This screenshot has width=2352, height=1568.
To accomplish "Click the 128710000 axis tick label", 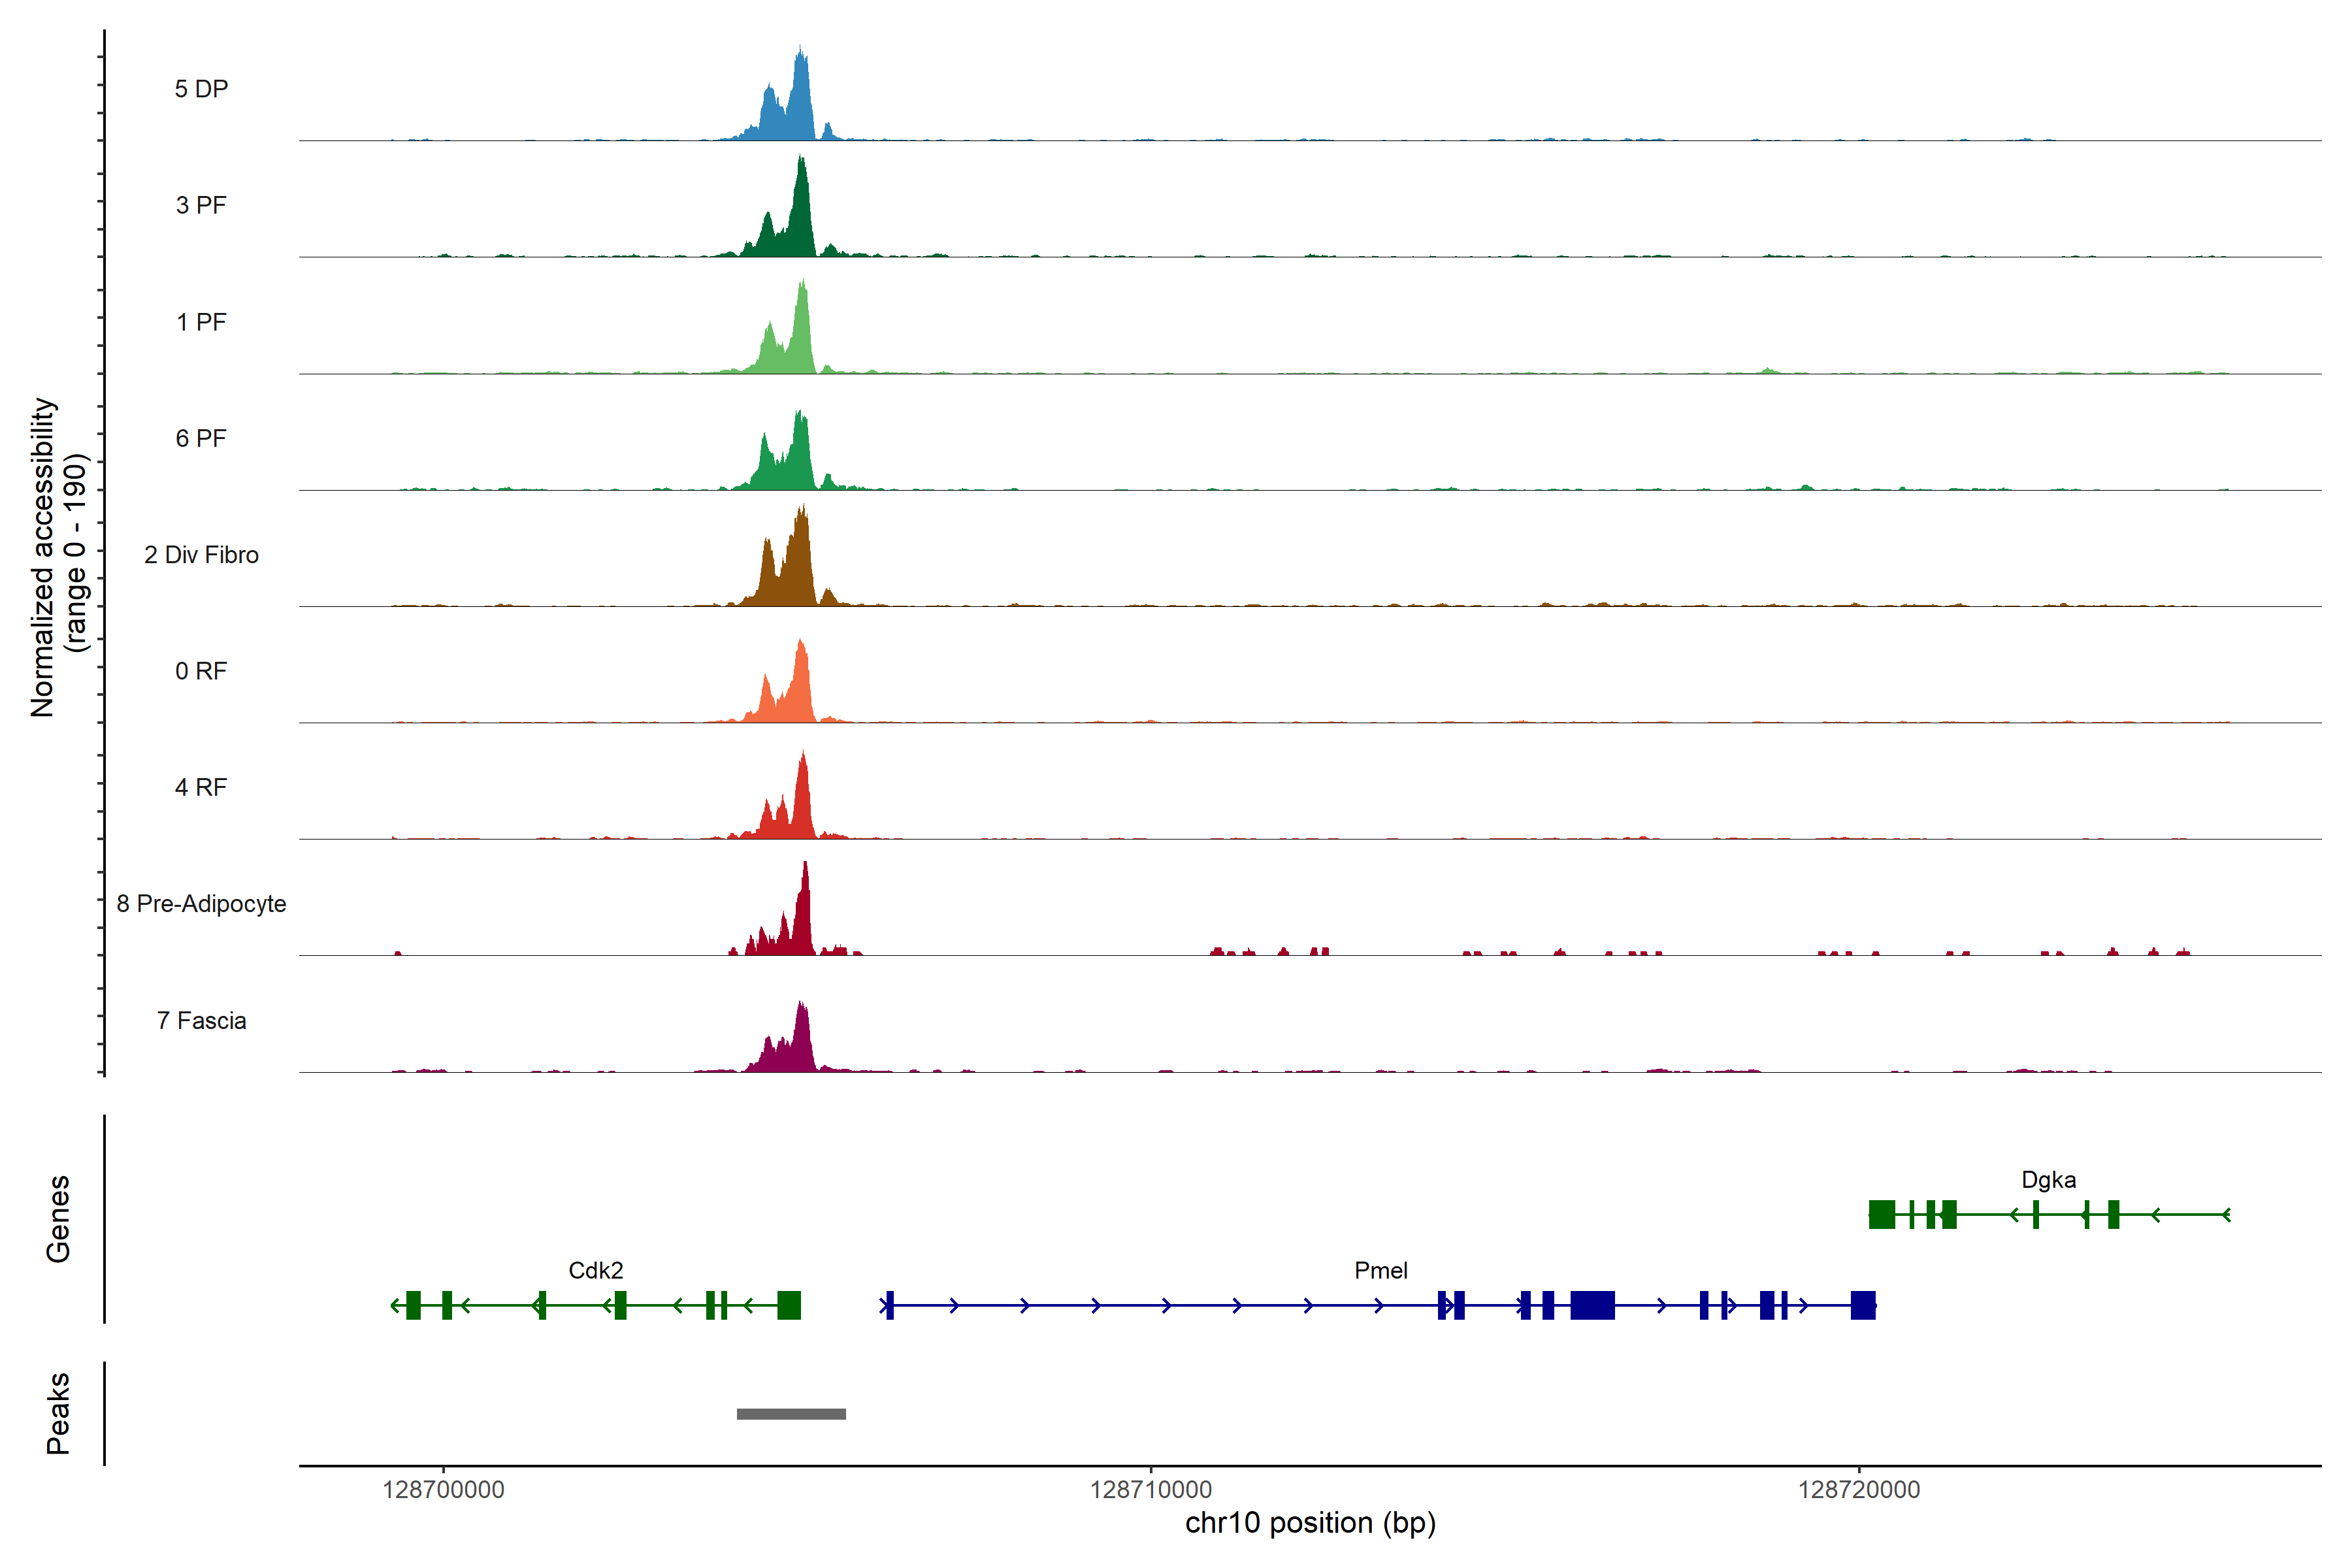I will (1150, 1489).
